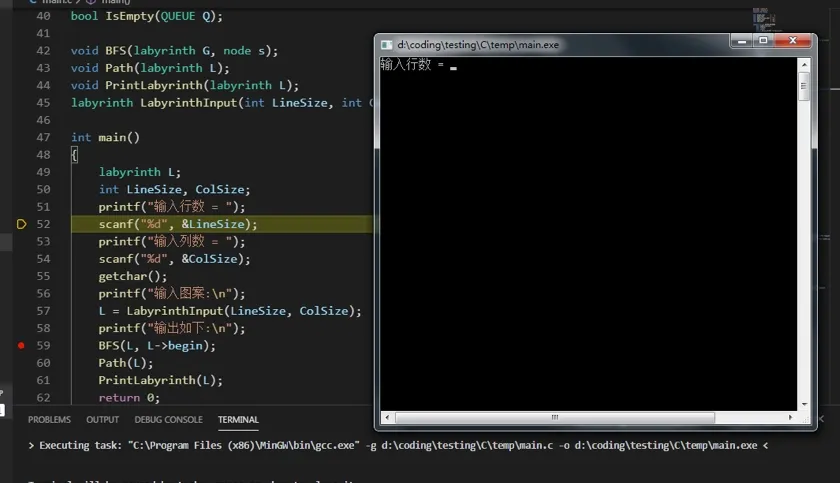Click 'bool IsEmpty(QUEUE Q);' on line 40
Image resolution: width=840 pixels, height=483 pixels.
coord(146,16)
